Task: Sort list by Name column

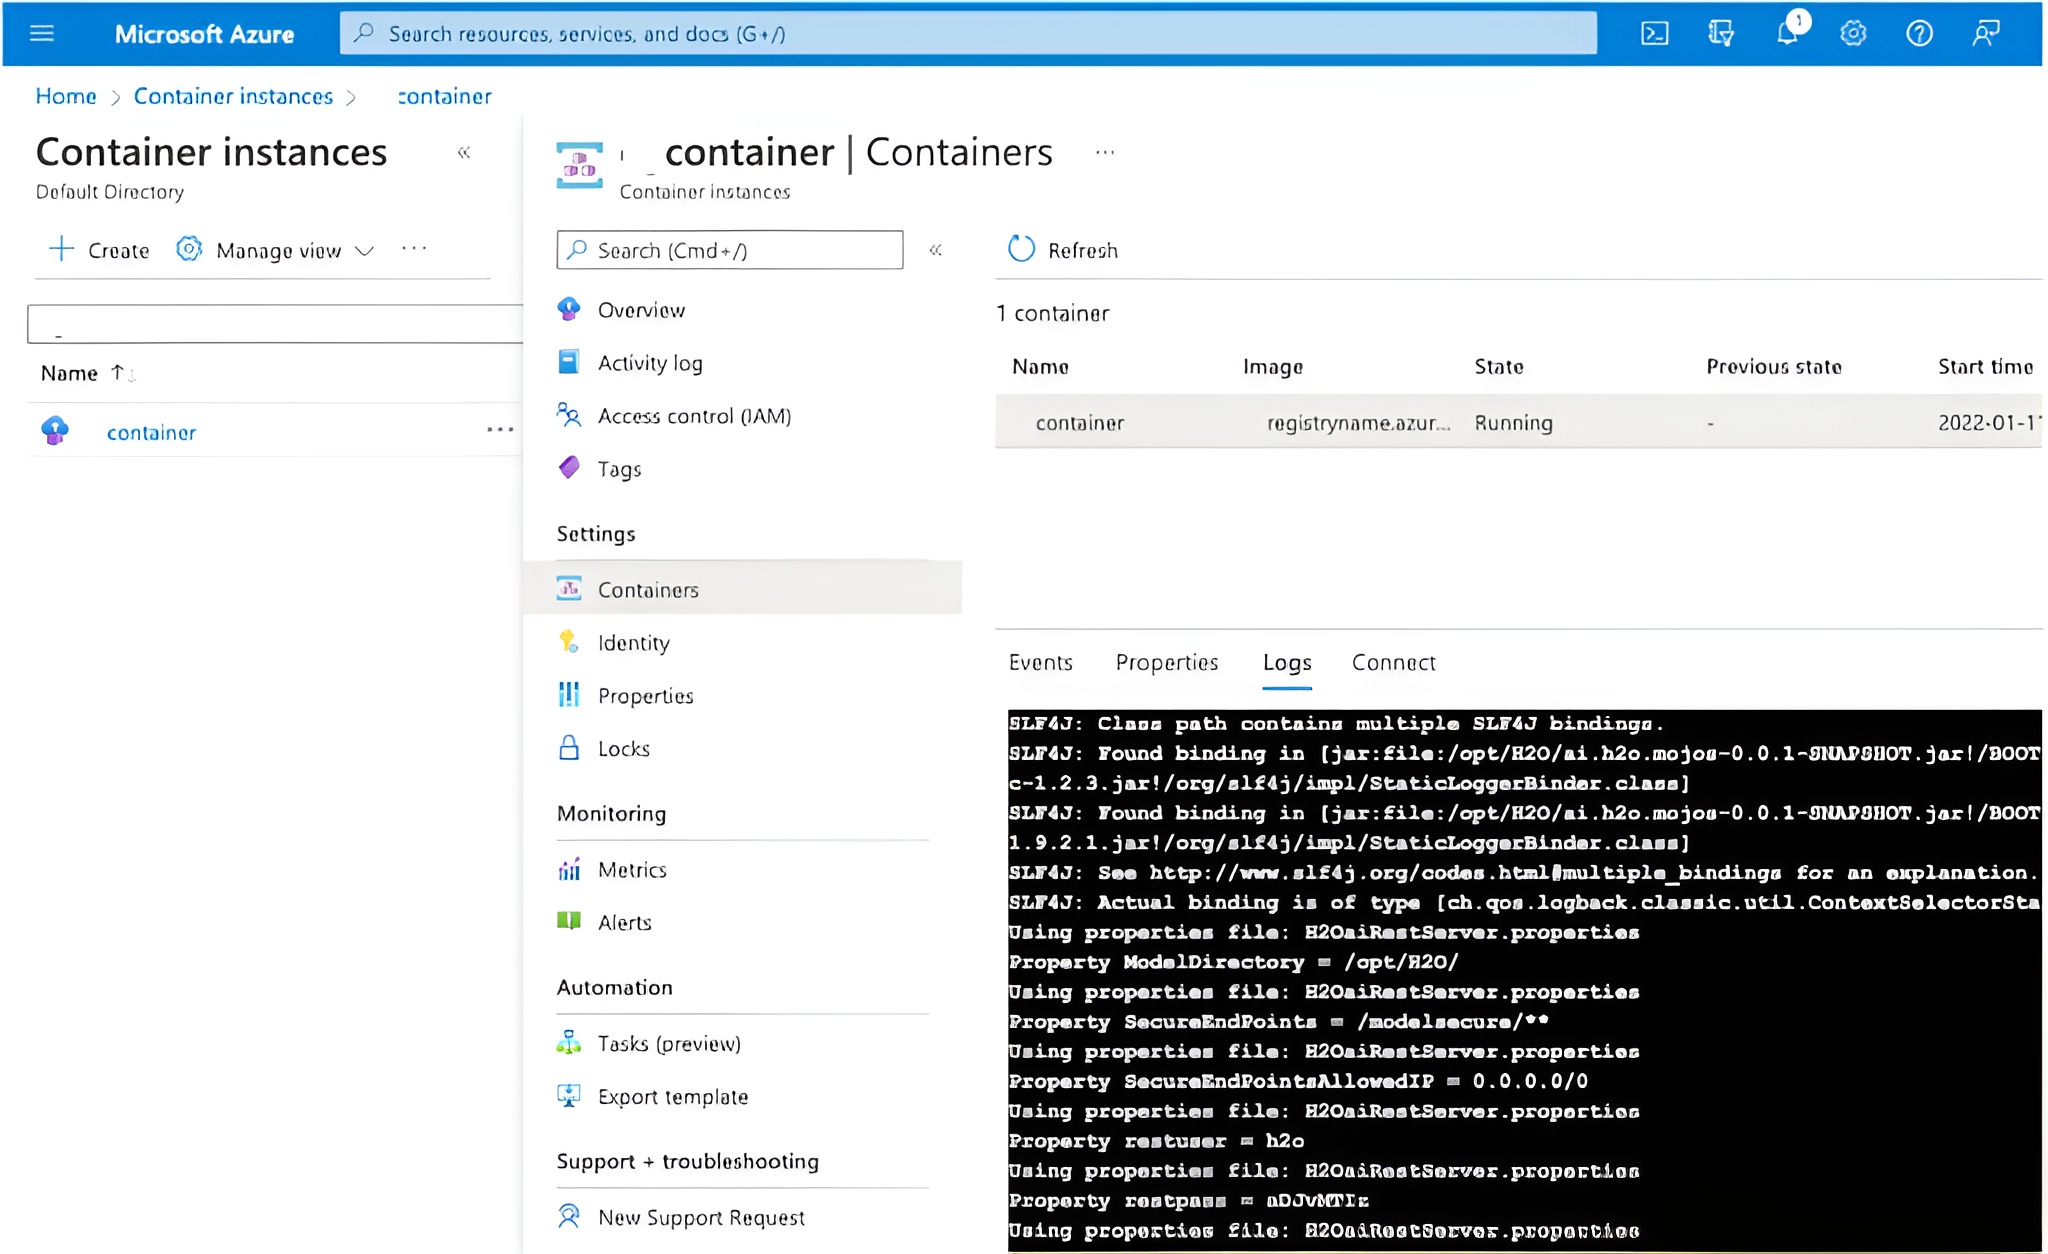Action: tap(70, 373)
